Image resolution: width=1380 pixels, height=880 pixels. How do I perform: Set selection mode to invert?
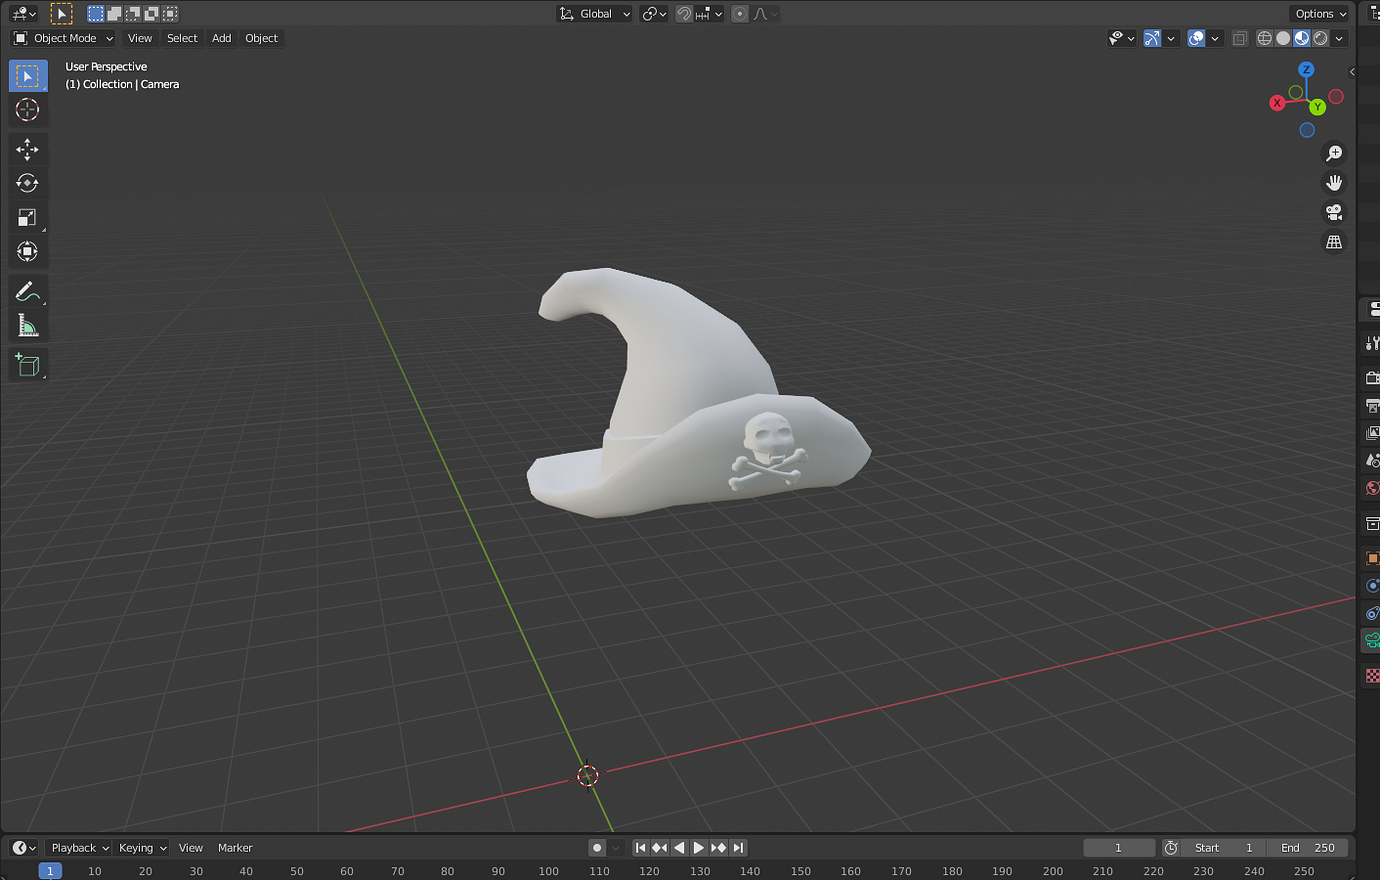[x=152, y=13]
